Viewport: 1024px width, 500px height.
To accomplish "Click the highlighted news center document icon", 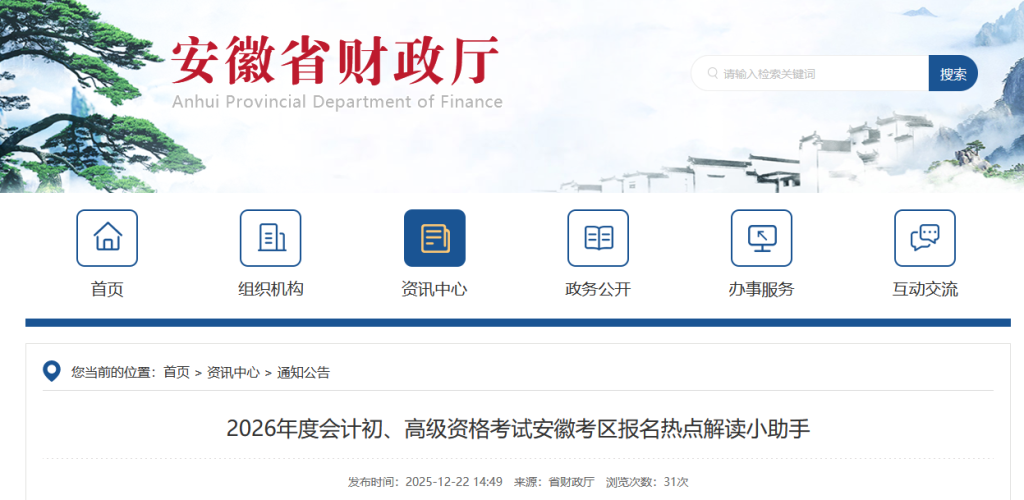I will click(434, 238).
